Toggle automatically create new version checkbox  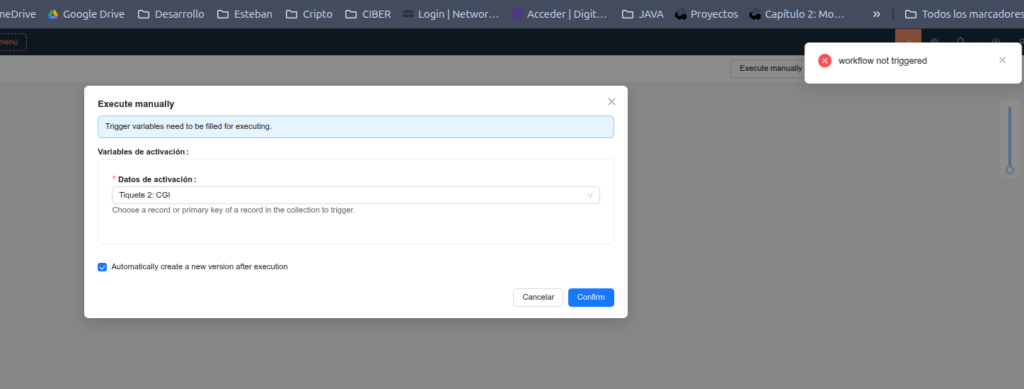click(103, 267)
